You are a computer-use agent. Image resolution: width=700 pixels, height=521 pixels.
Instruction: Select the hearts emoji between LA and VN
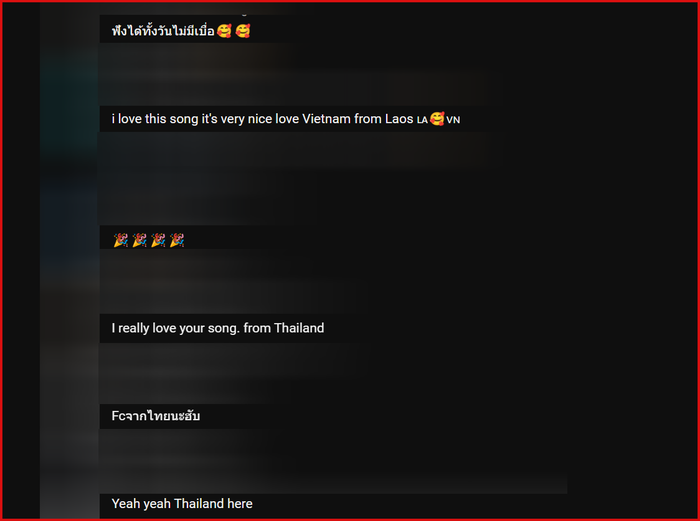point(437,118)
